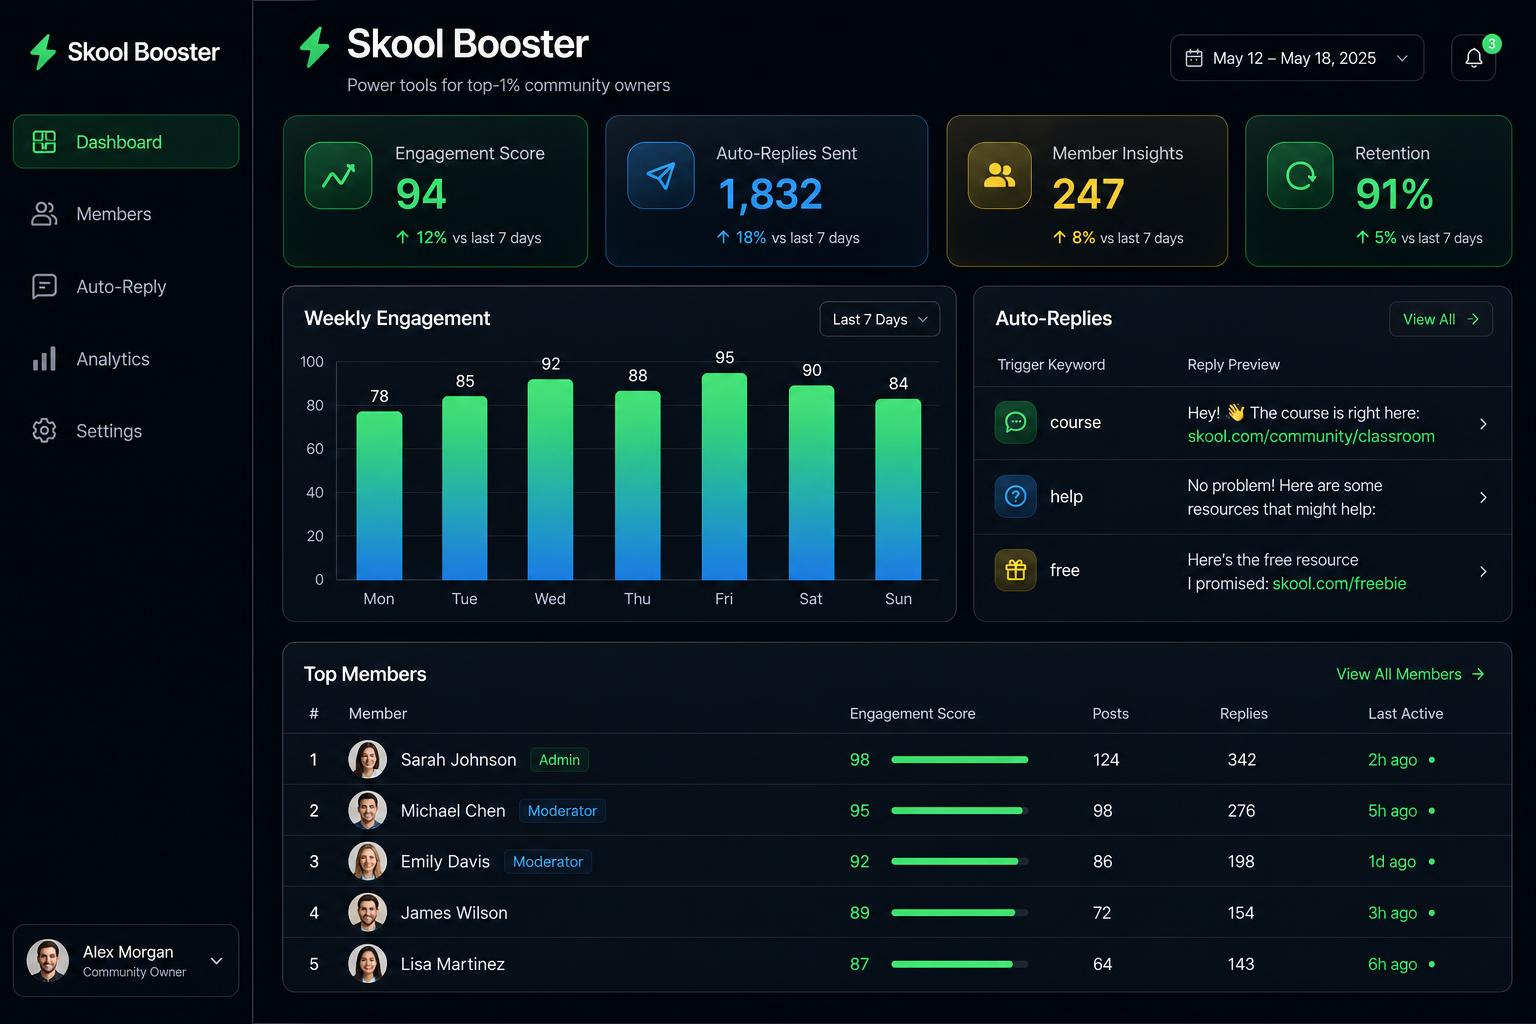Open skool.com/freebie link
The width and height of the screenshot is (1536, 1024).
click(1339, 583)
